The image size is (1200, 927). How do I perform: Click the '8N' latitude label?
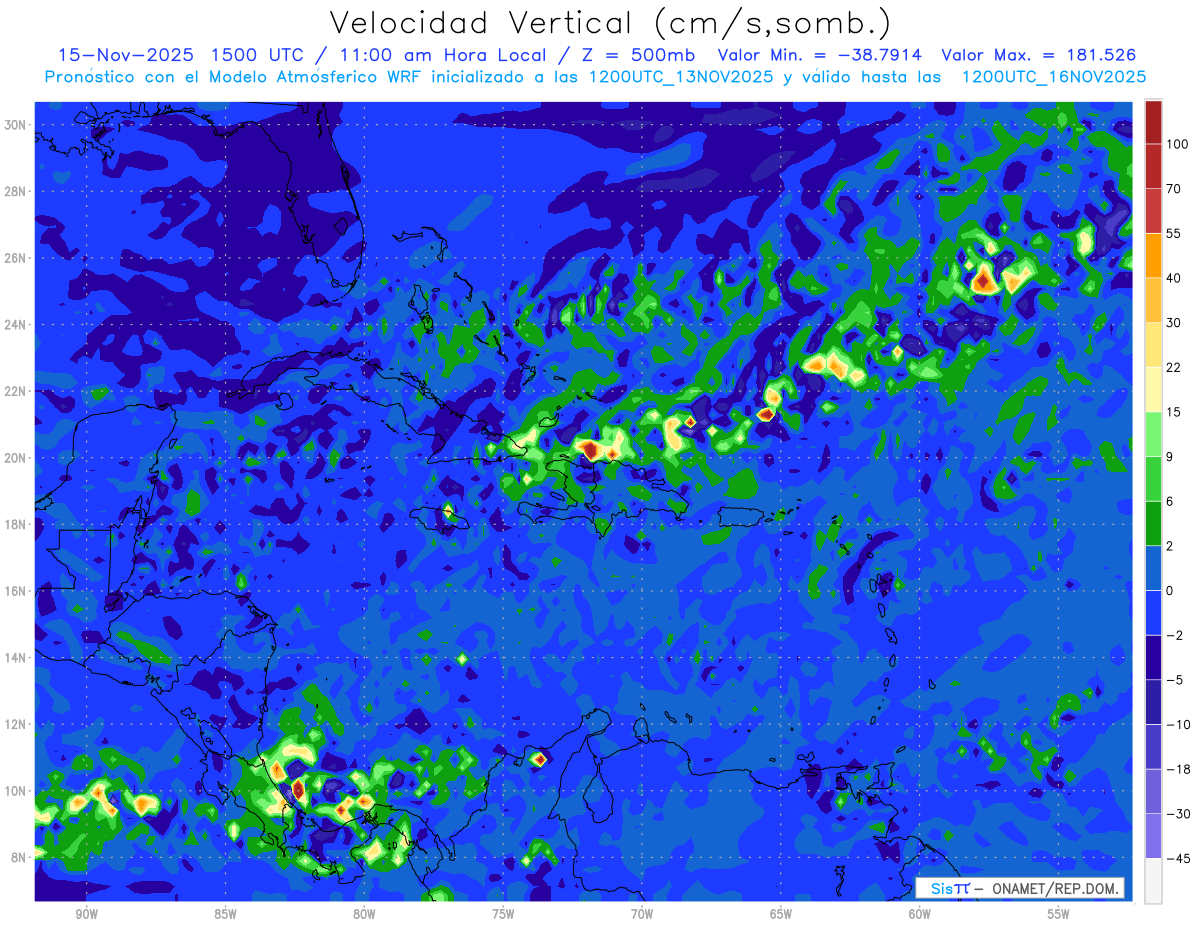tap(20, 858)
